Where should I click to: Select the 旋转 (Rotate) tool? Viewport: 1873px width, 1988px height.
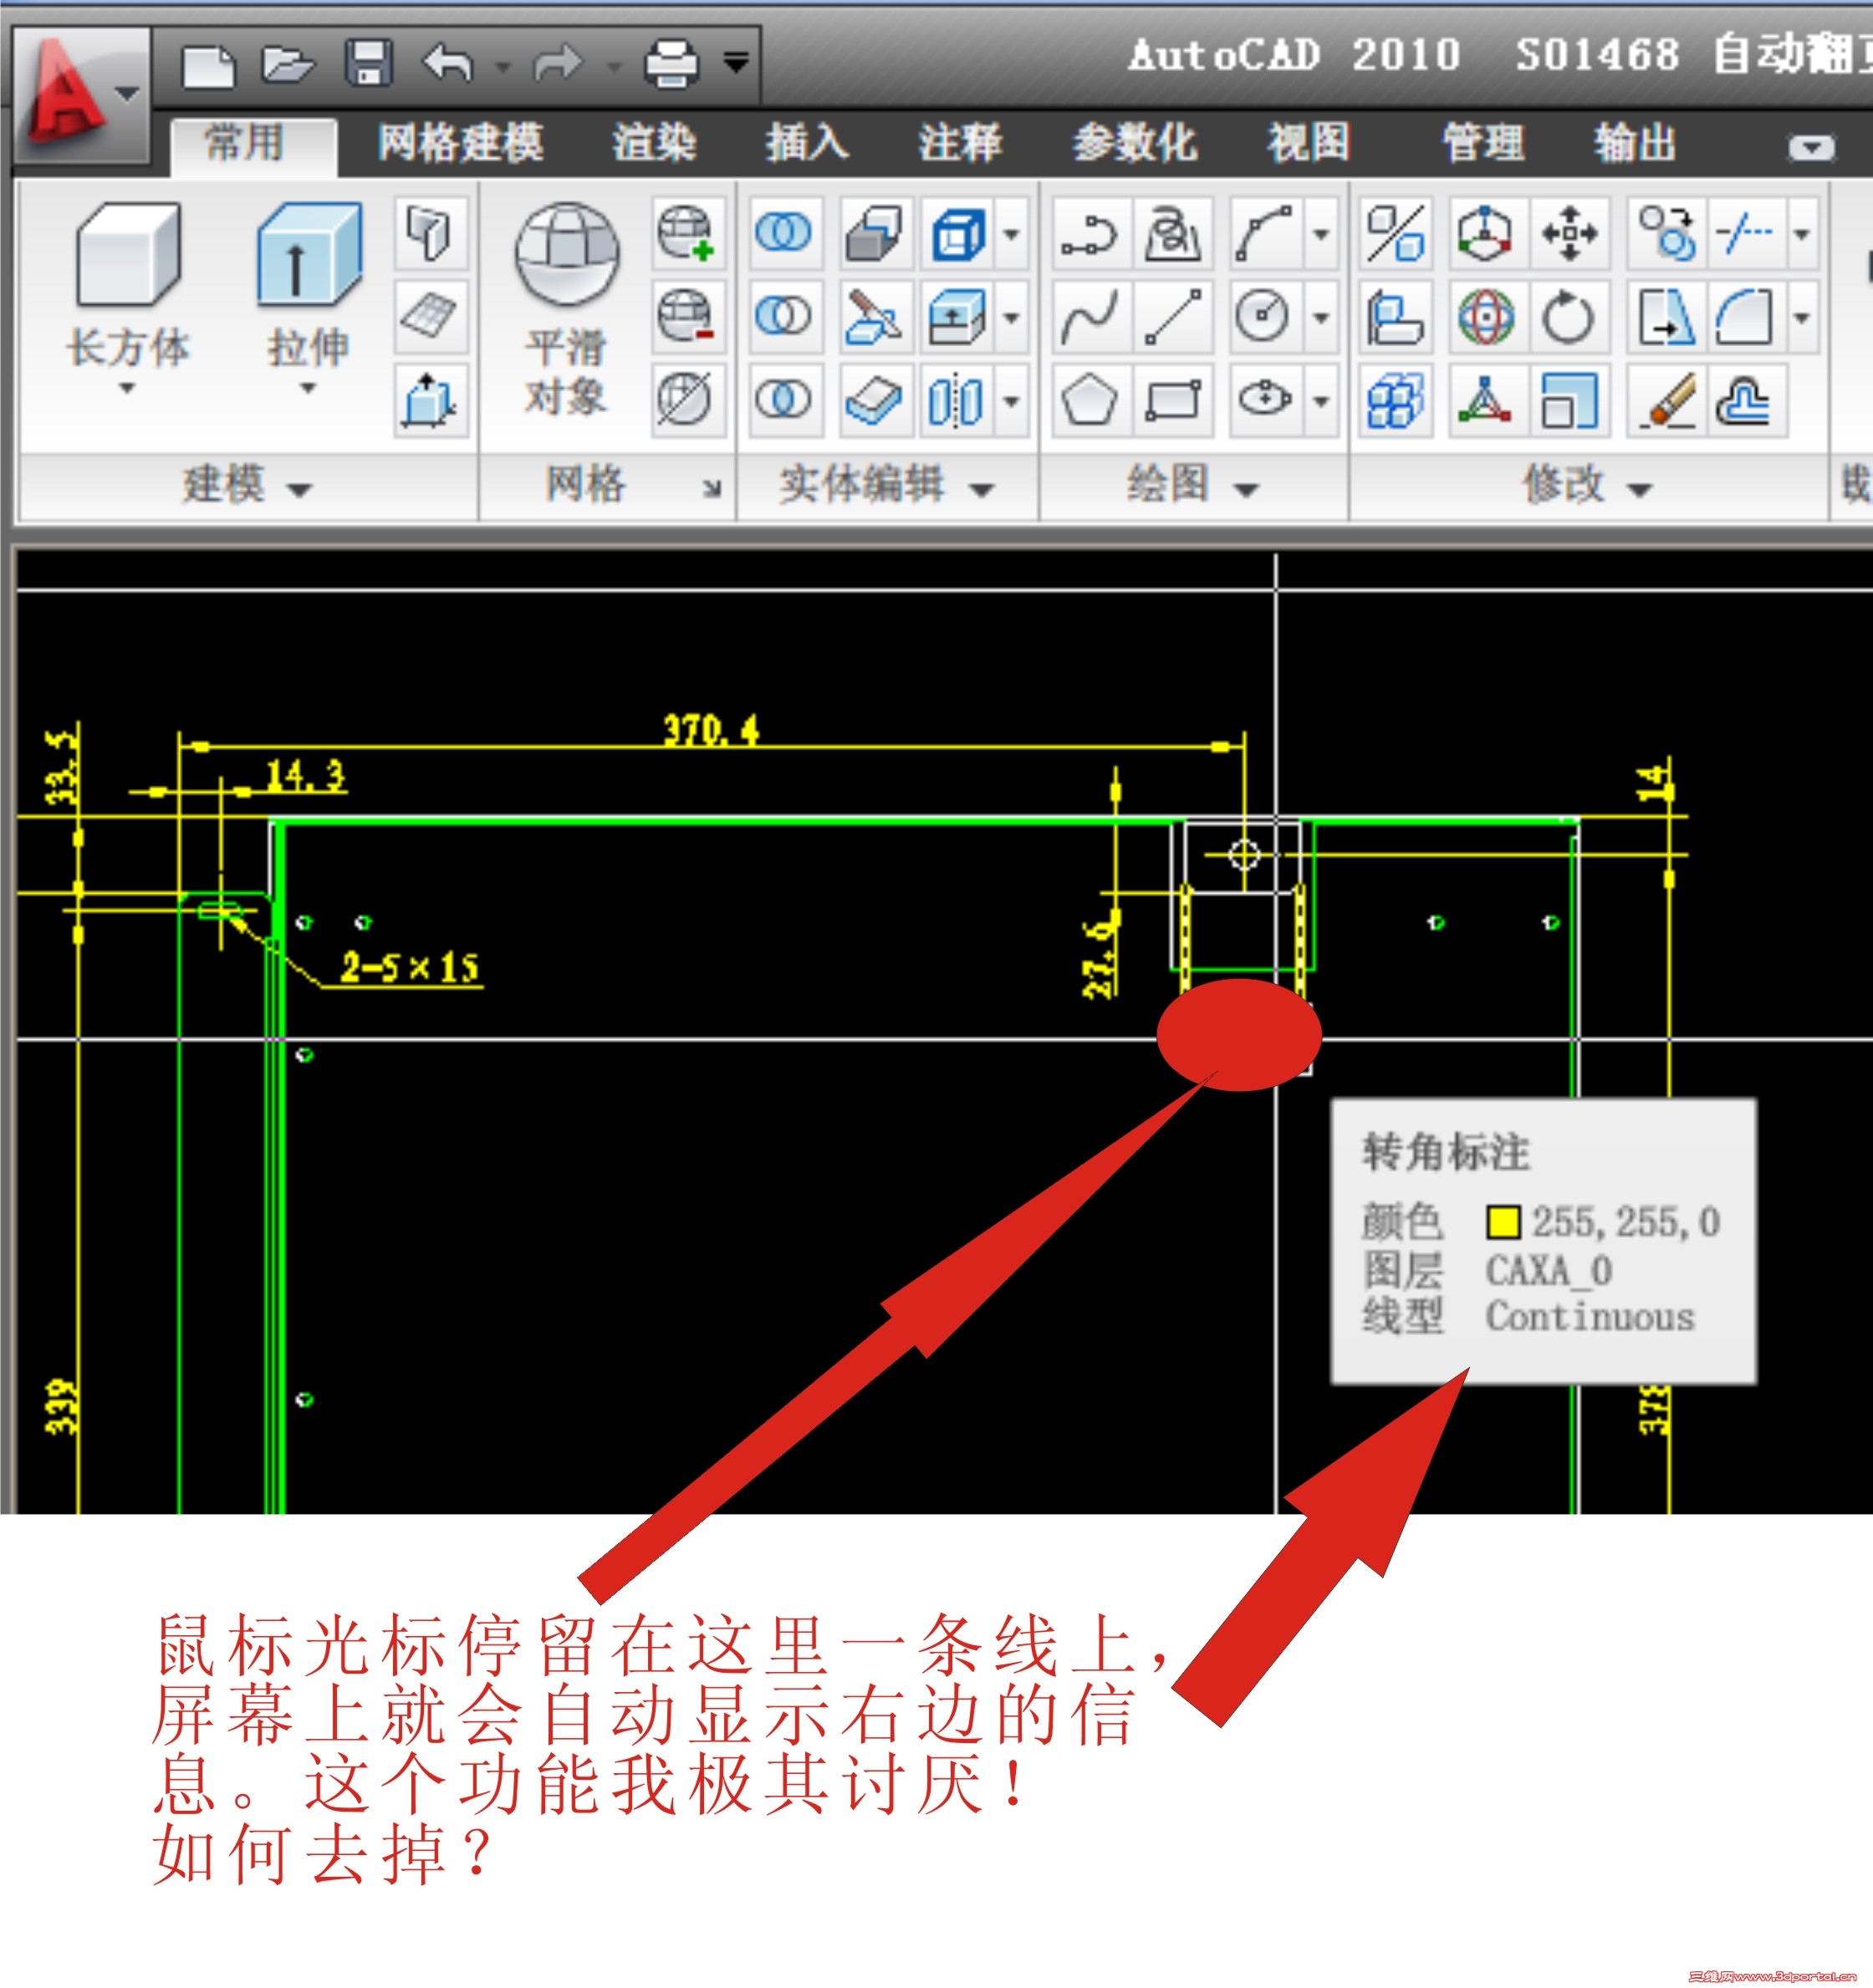click(x=1569, y=316)
